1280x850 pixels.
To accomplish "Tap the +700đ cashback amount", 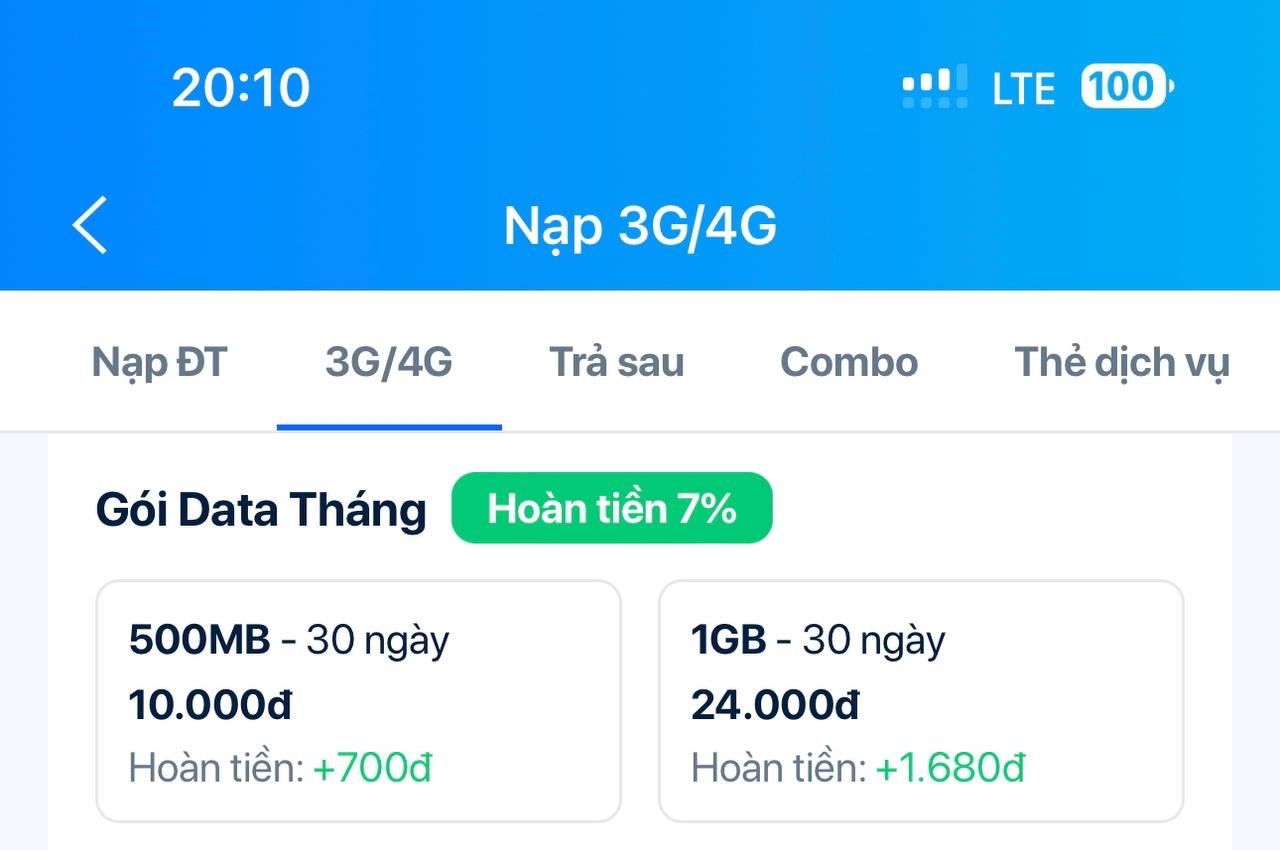I will click(x=372, y=768).
